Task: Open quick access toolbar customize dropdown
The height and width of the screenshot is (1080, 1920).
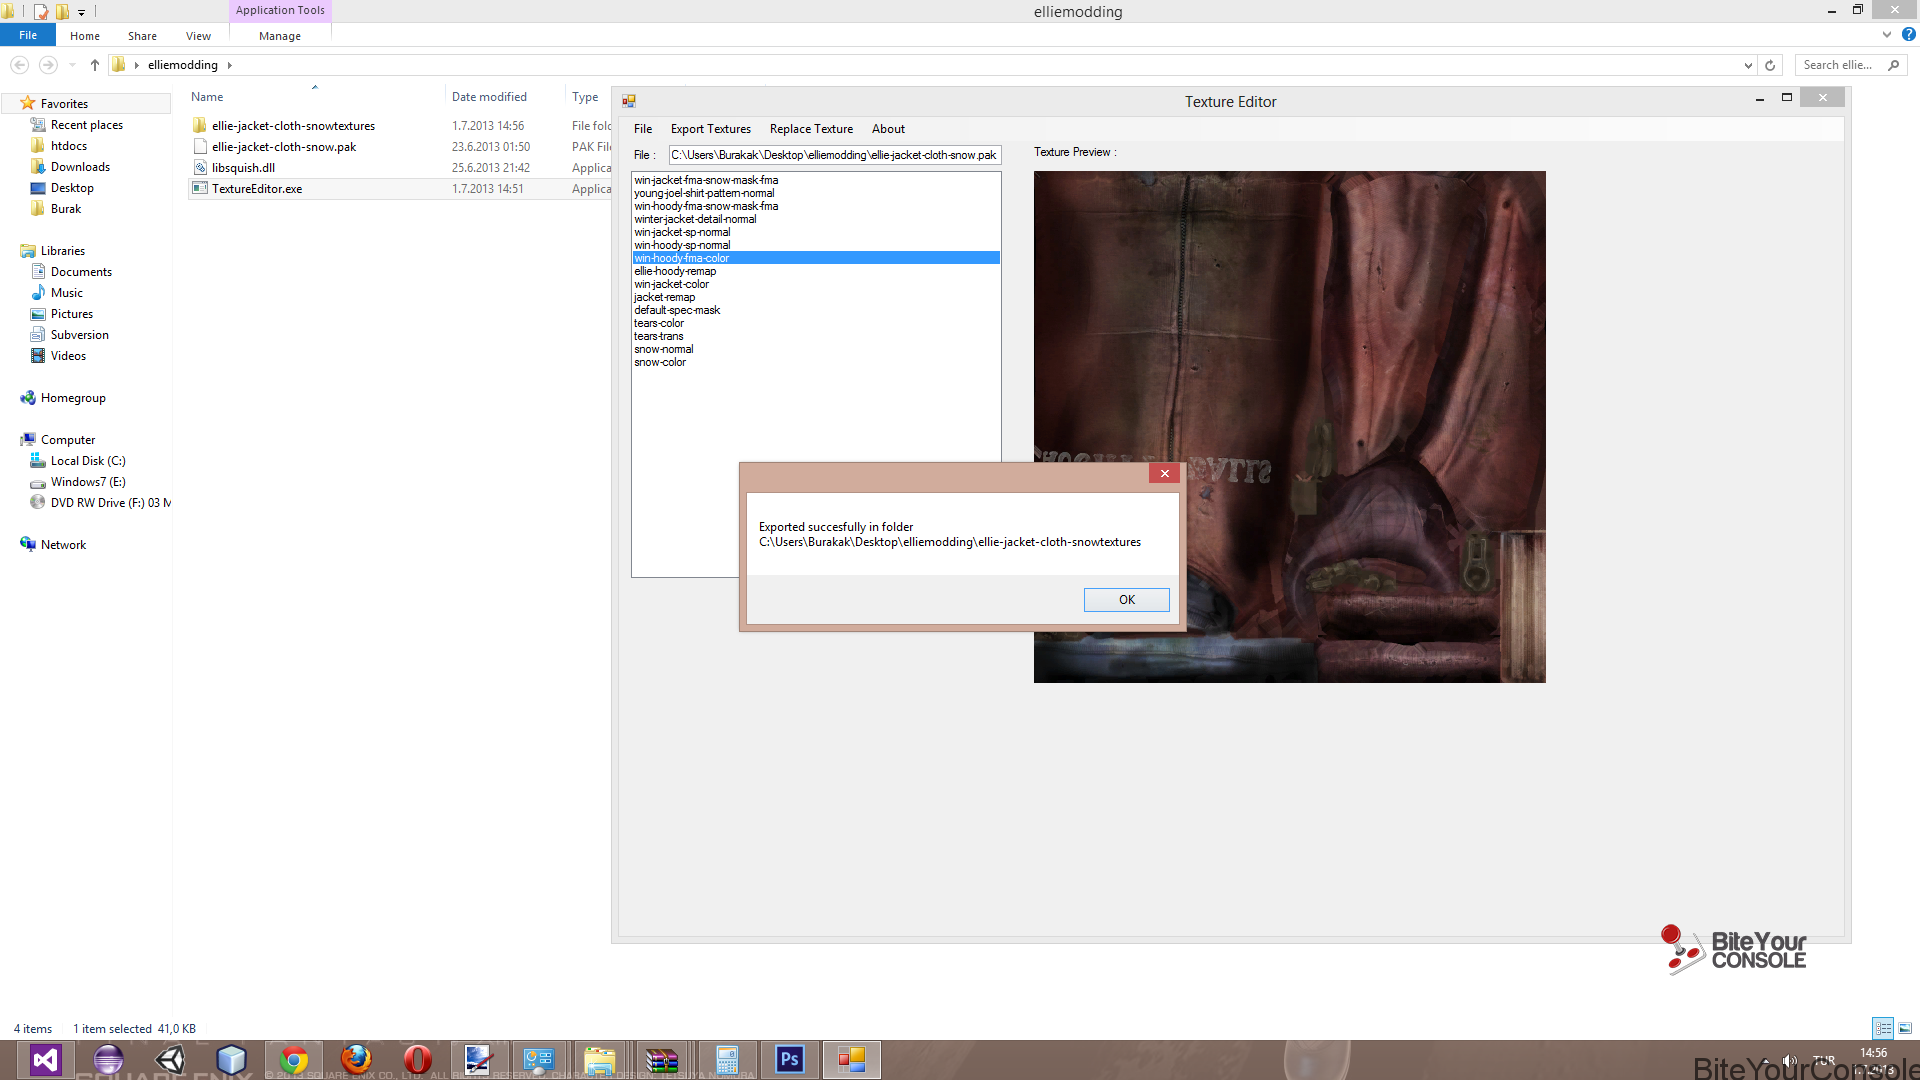Action: [82, 12]
